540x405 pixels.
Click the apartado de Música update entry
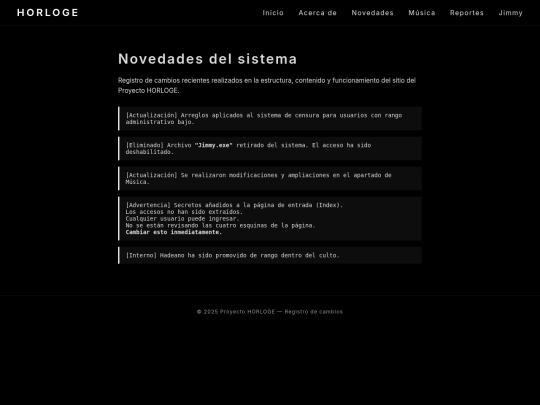(x=270, y=178)
